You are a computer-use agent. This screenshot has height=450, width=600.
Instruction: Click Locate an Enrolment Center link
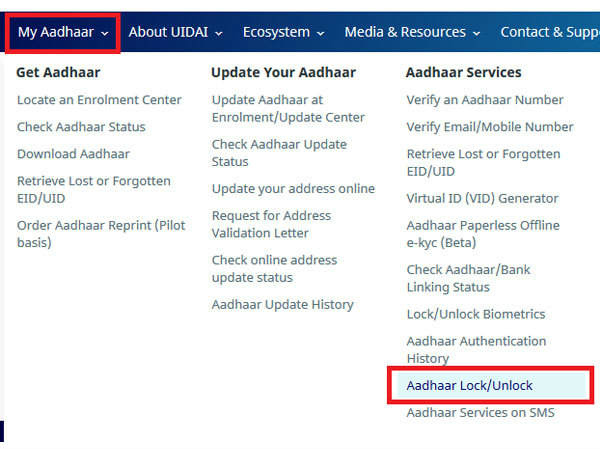click(x=99, y=100)
